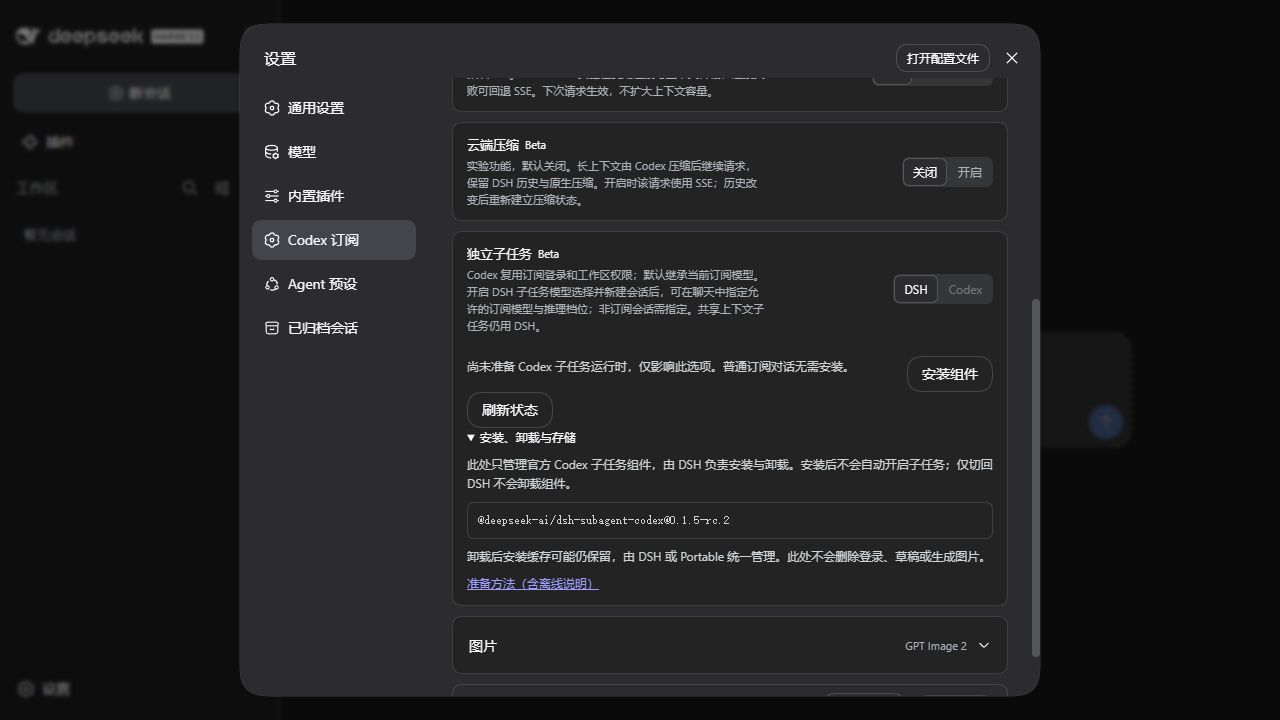Open 已归档会话 section

(333, 328)
